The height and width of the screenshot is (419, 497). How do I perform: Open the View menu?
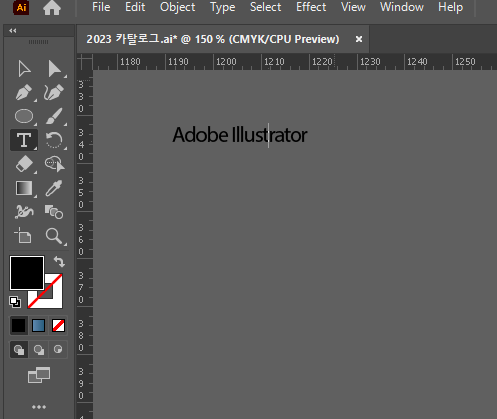[353, 7]
